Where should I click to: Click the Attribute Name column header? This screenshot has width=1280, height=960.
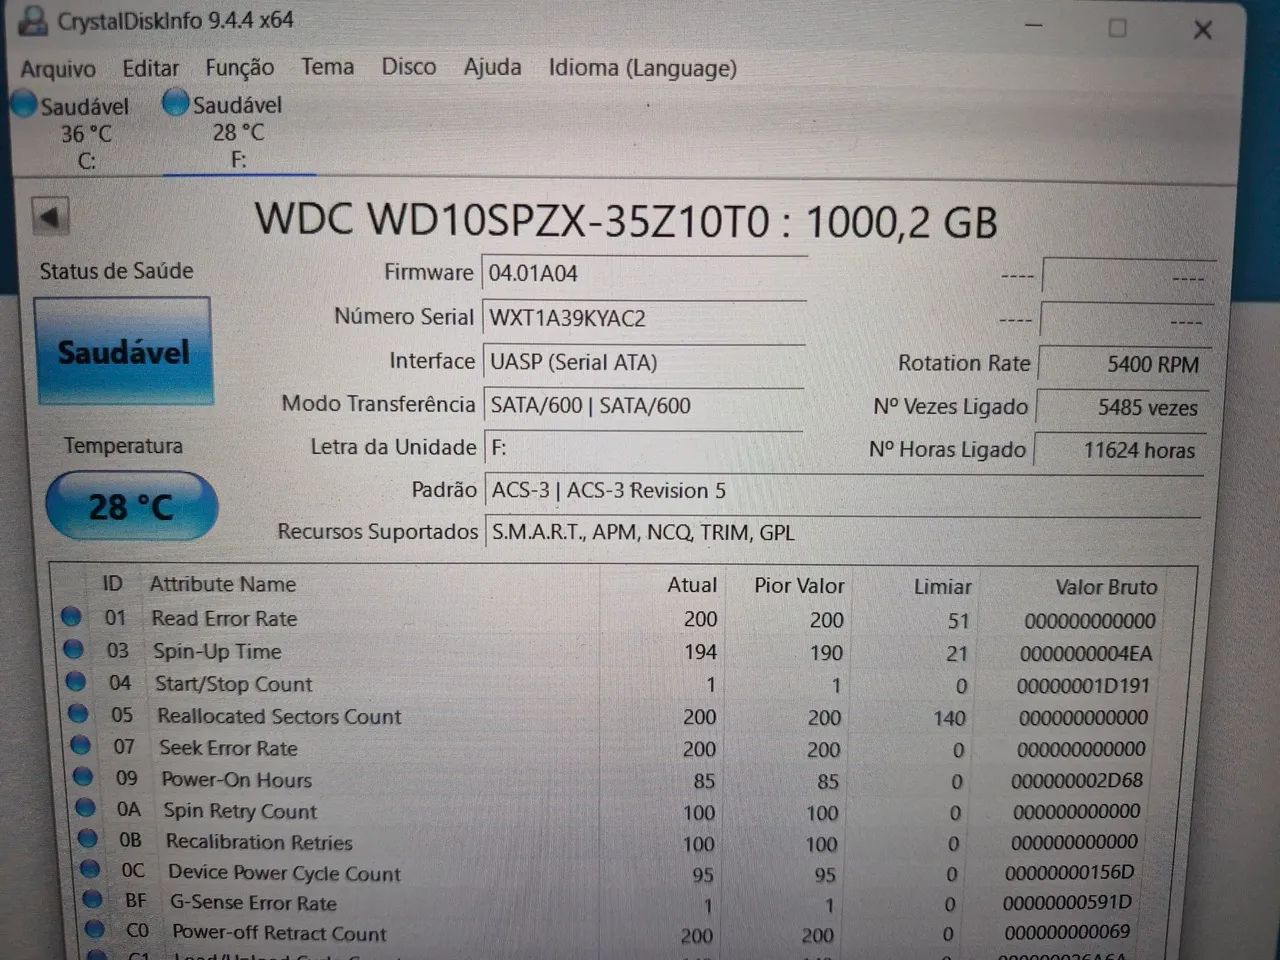[223, 584]
